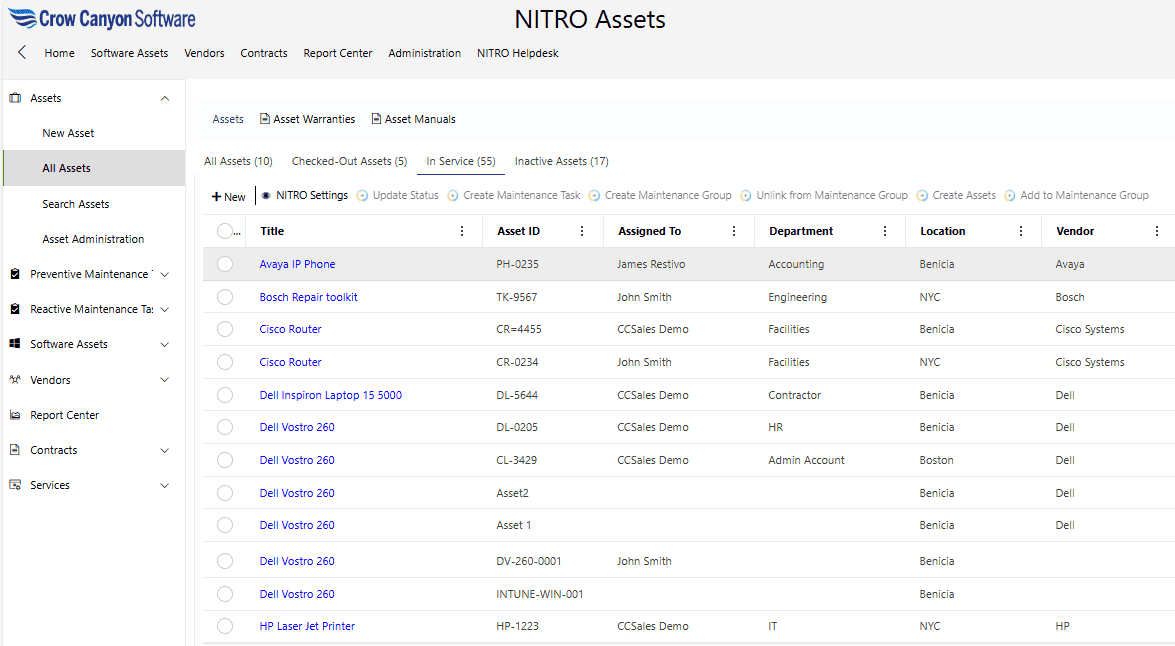Viewport: 1175px width, 646px height.
Task: Click the Unlink from Maintenance Group icon
Action: [746, 196]
